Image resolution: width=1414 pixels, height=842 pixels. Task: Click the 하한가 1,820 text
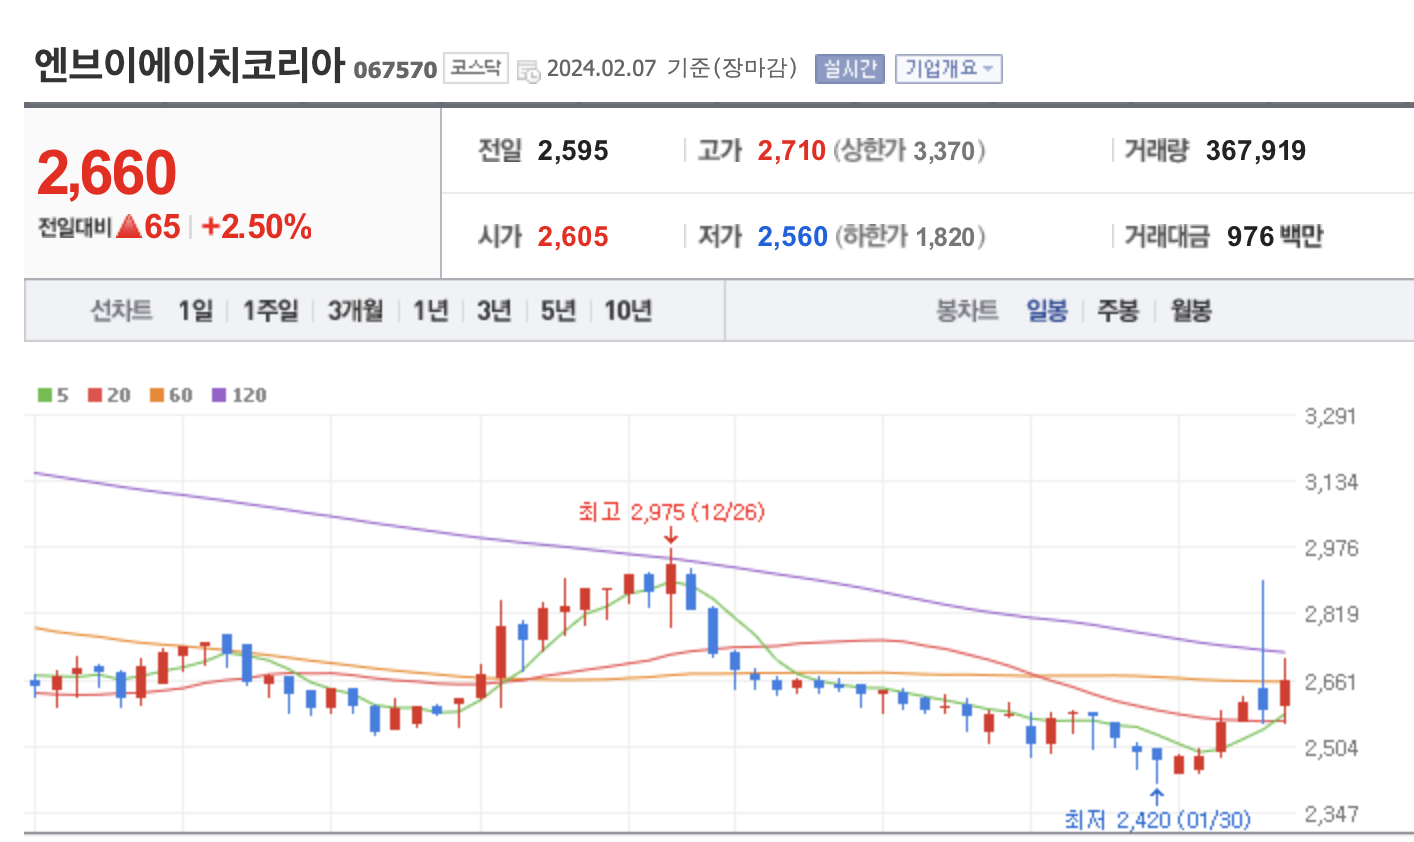tap(910, 237)
